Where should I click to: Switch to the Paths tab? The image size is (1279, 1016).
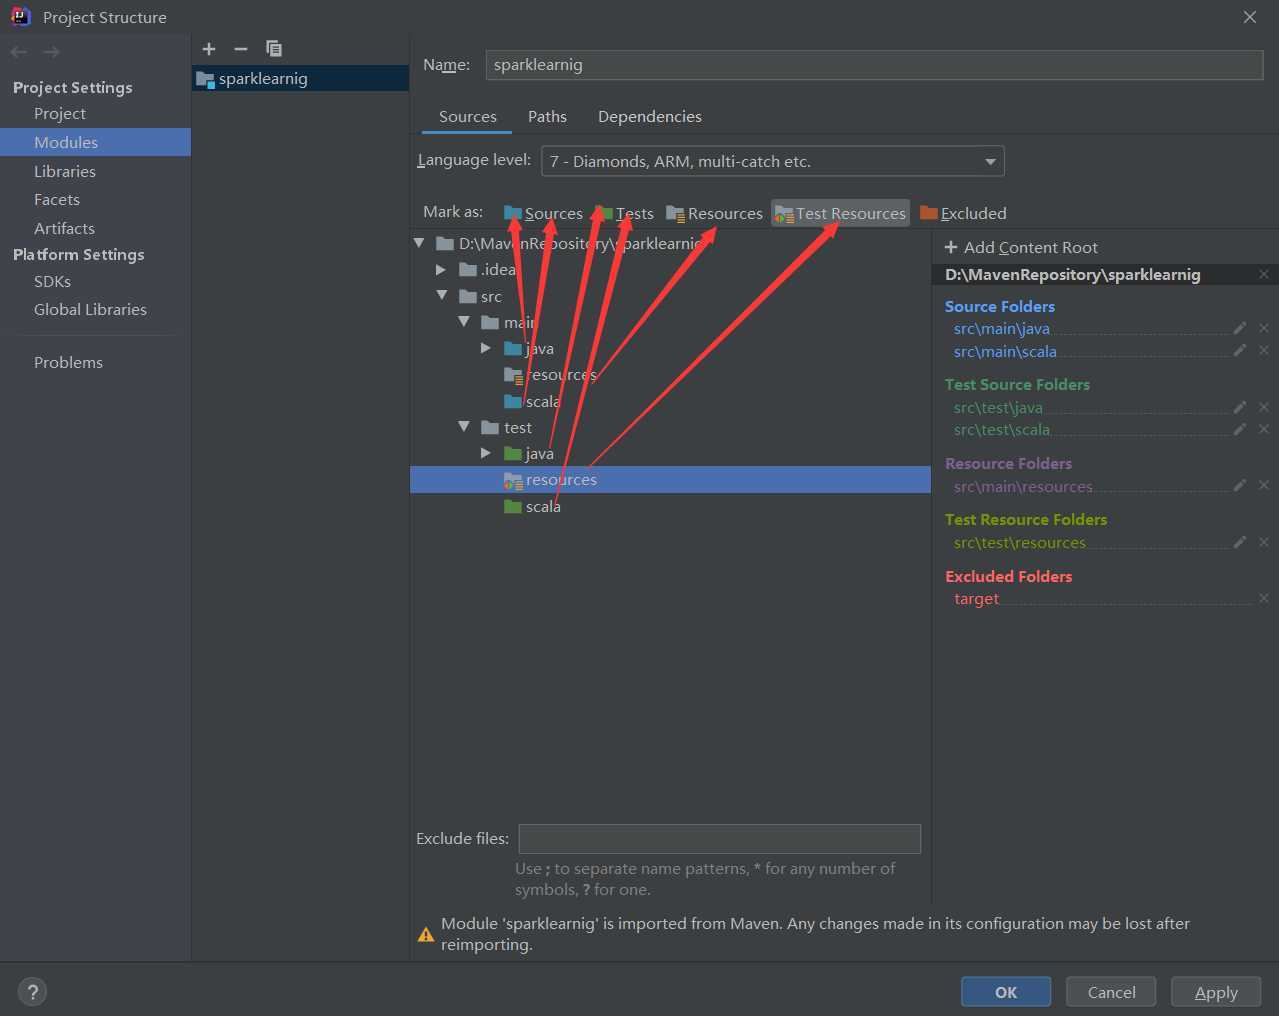pos(547,116)
